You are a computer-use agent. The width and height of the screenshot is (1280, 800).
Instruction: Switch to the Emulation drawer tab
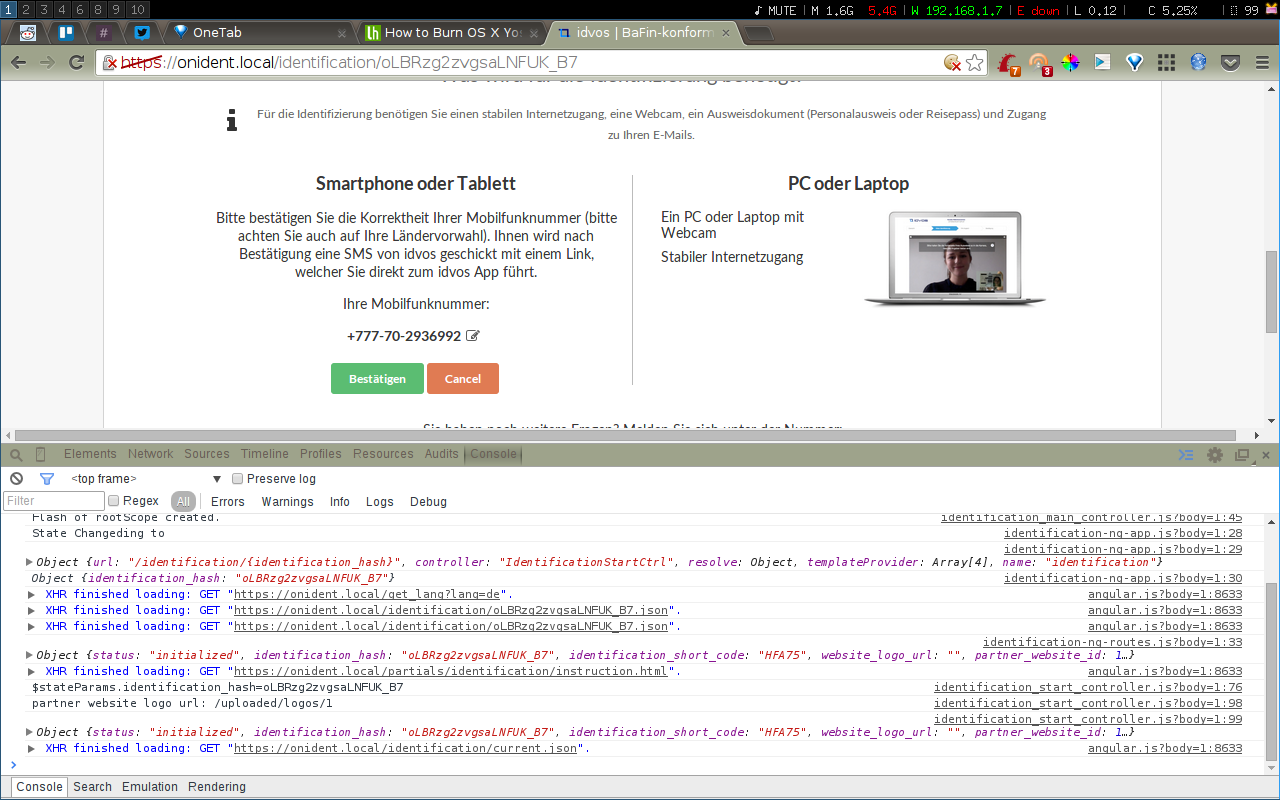pyautogui.click(x=150, y=787)
